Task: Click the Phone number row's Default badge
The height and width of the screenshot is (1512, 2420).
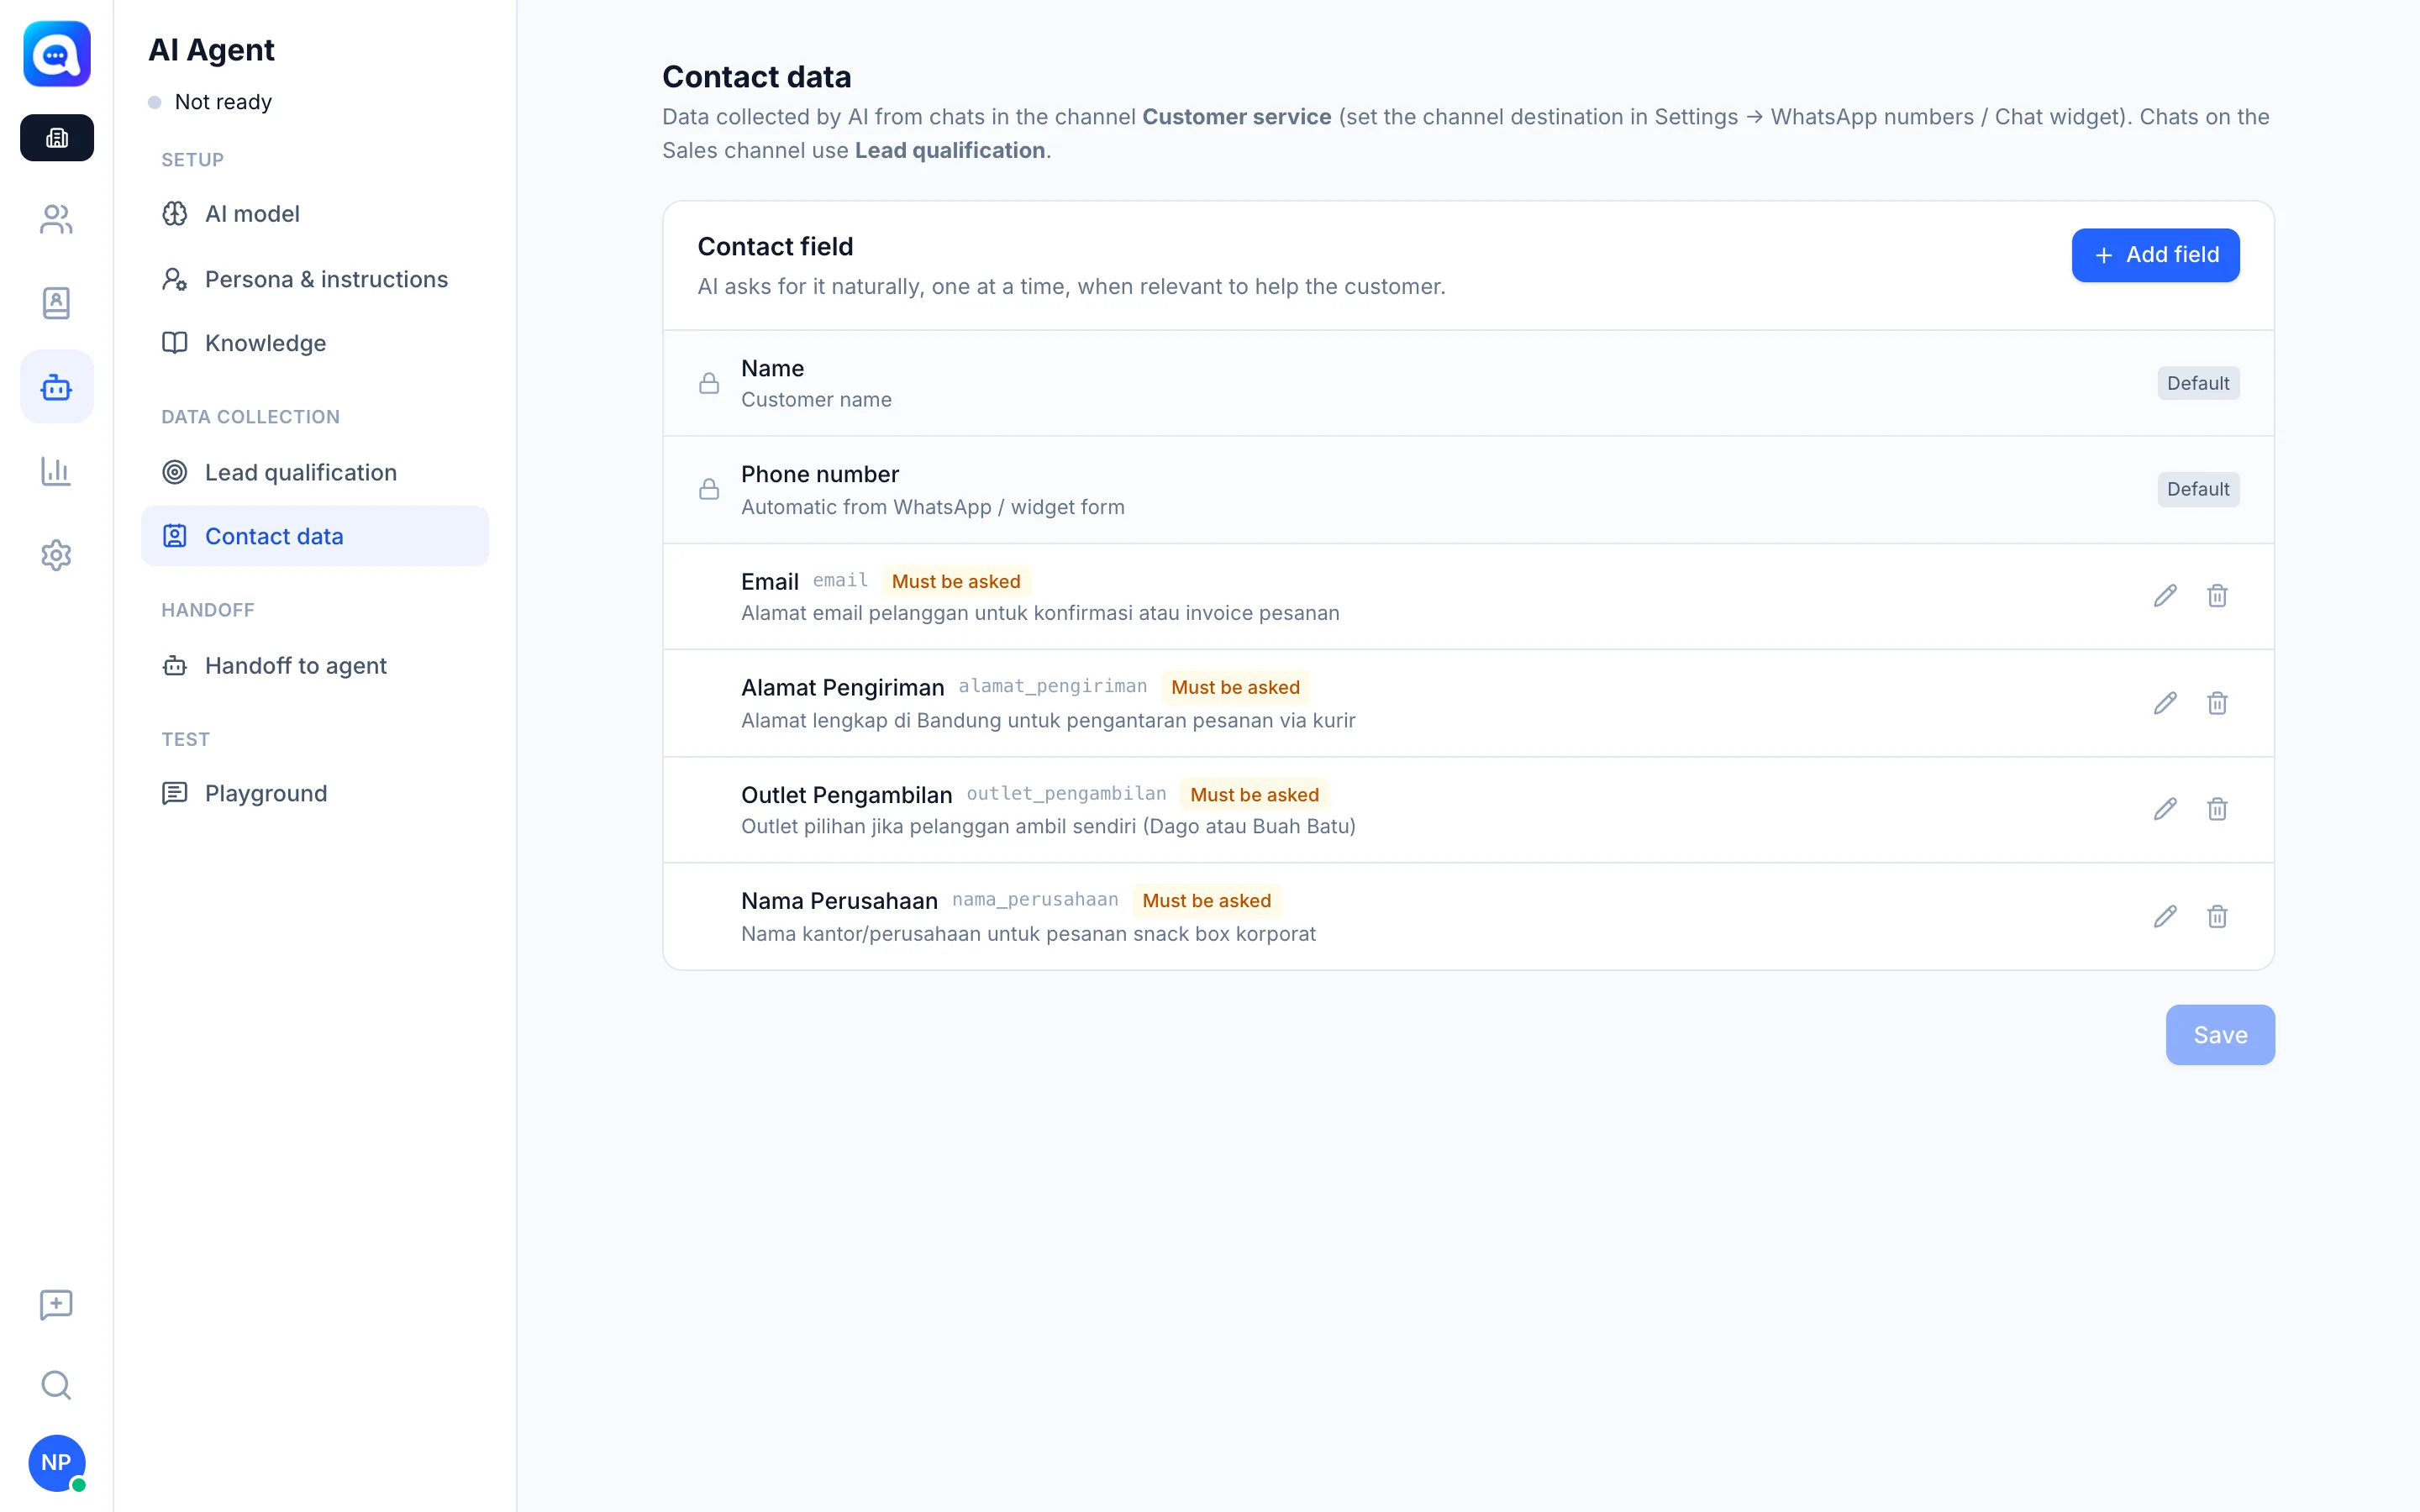Action: (x=2198, y=489)
